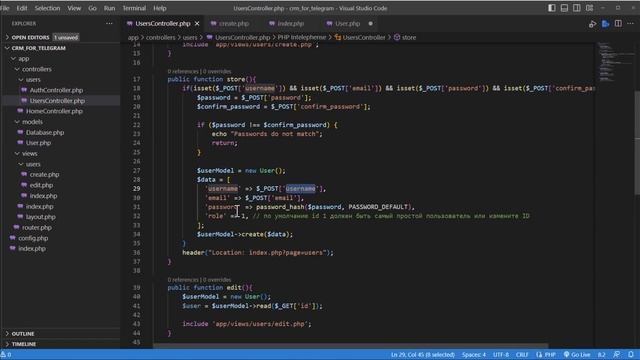Click the errors and warnings status indicator
640x360 pixels.
click(6, 355)
